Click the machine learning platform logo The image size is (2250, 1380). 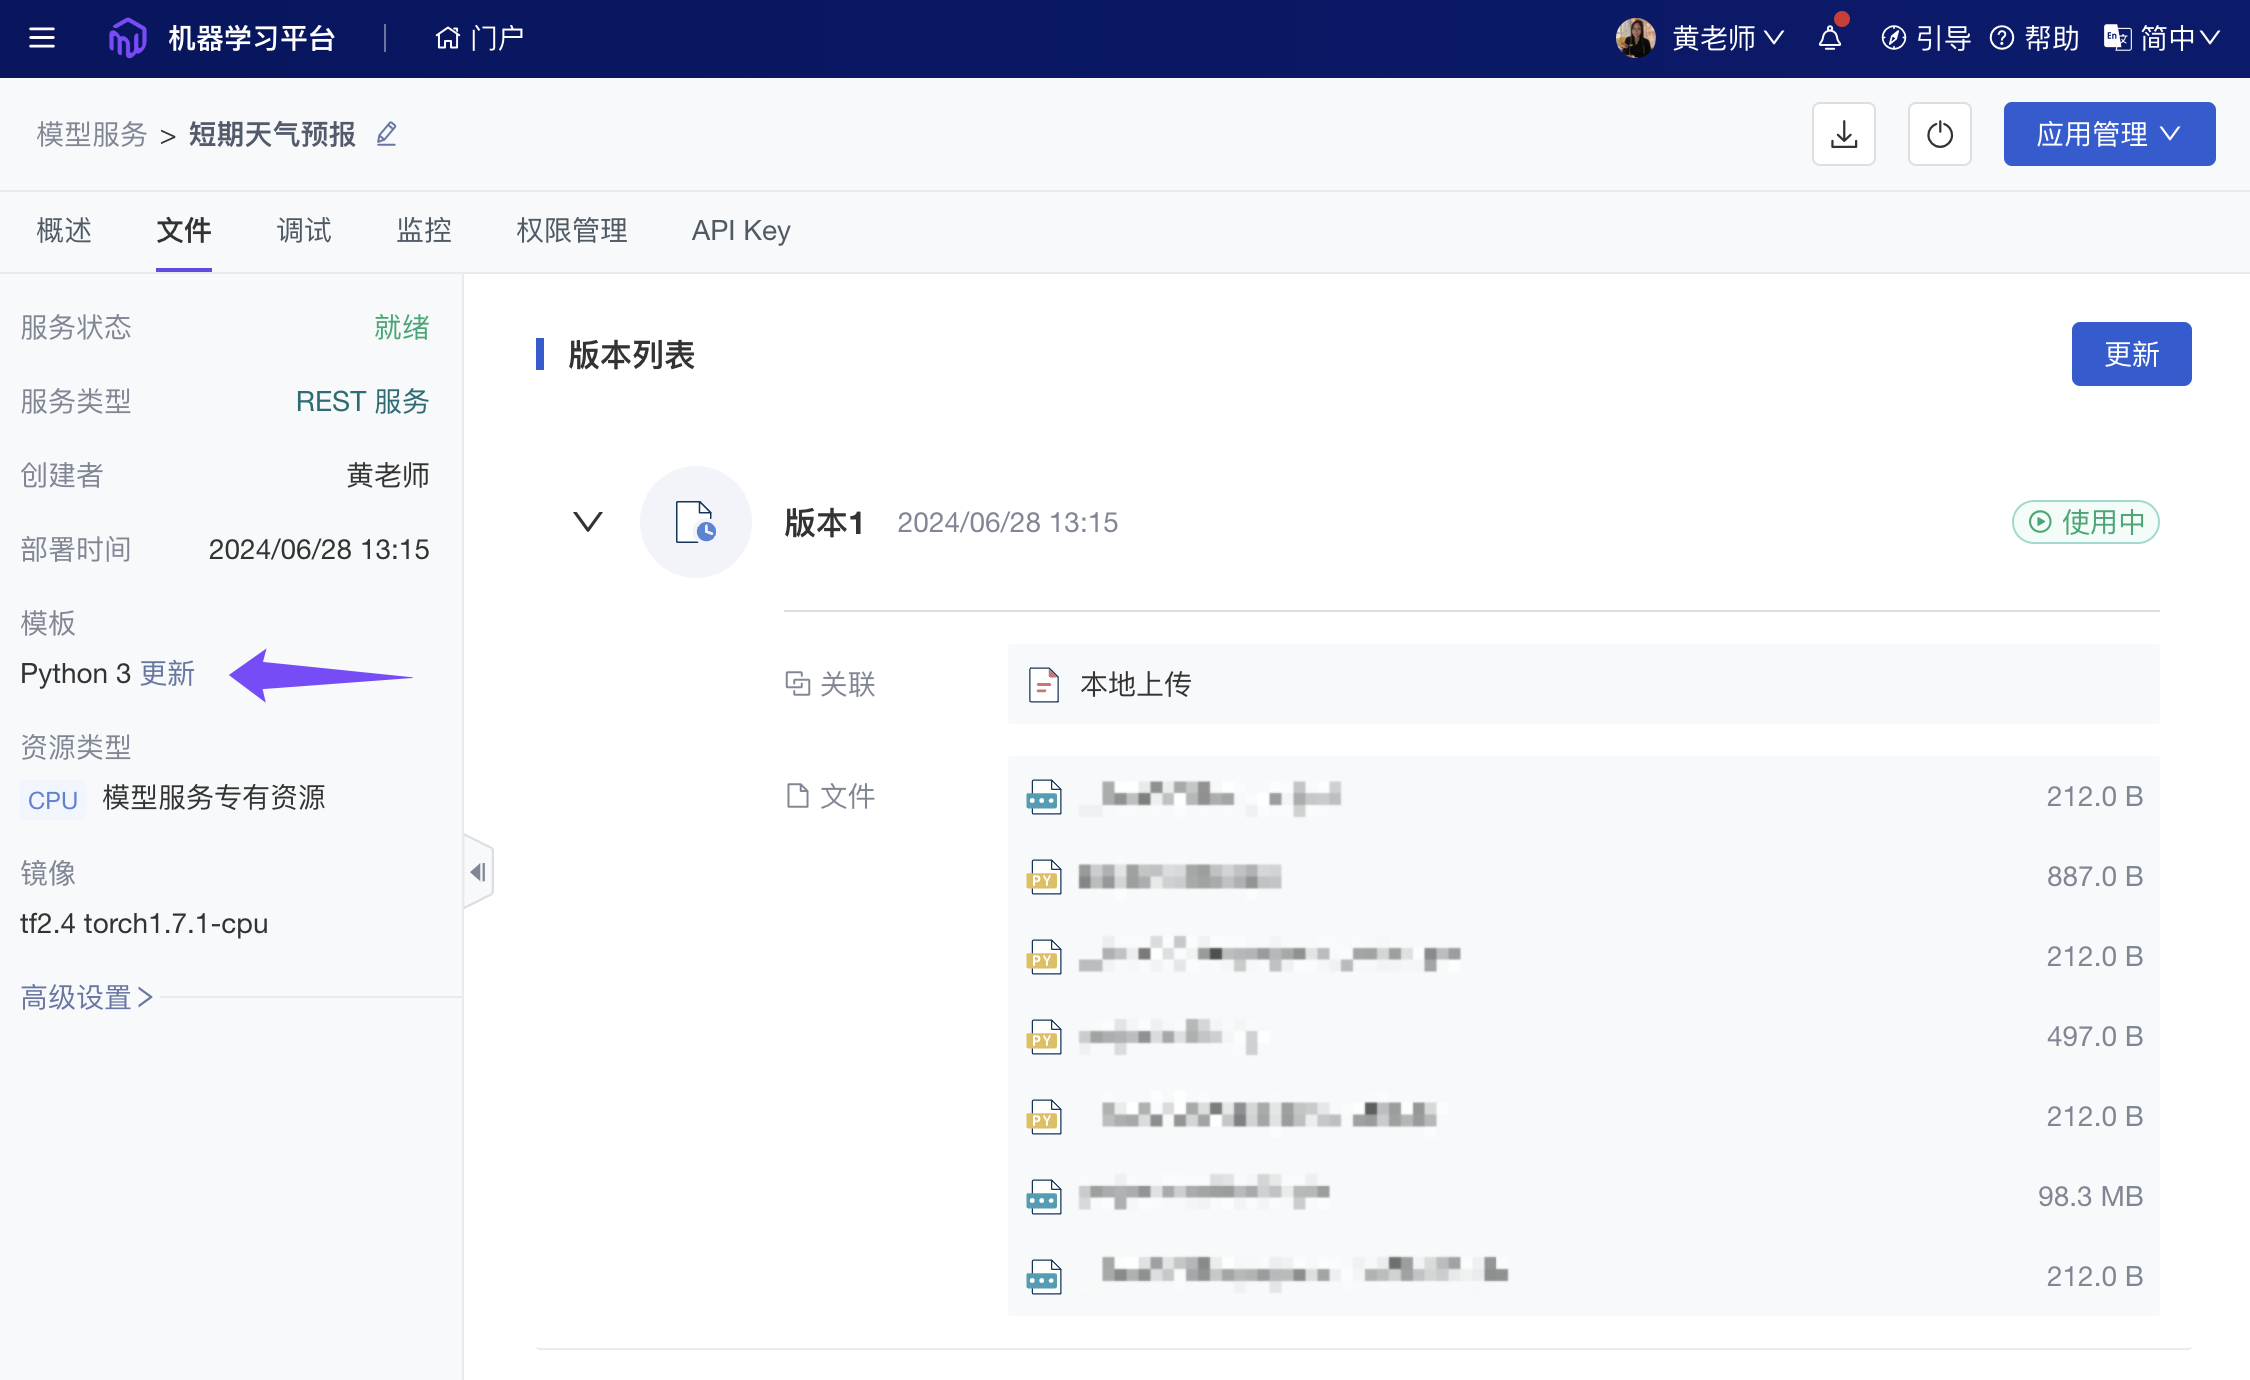click(128, 37)
